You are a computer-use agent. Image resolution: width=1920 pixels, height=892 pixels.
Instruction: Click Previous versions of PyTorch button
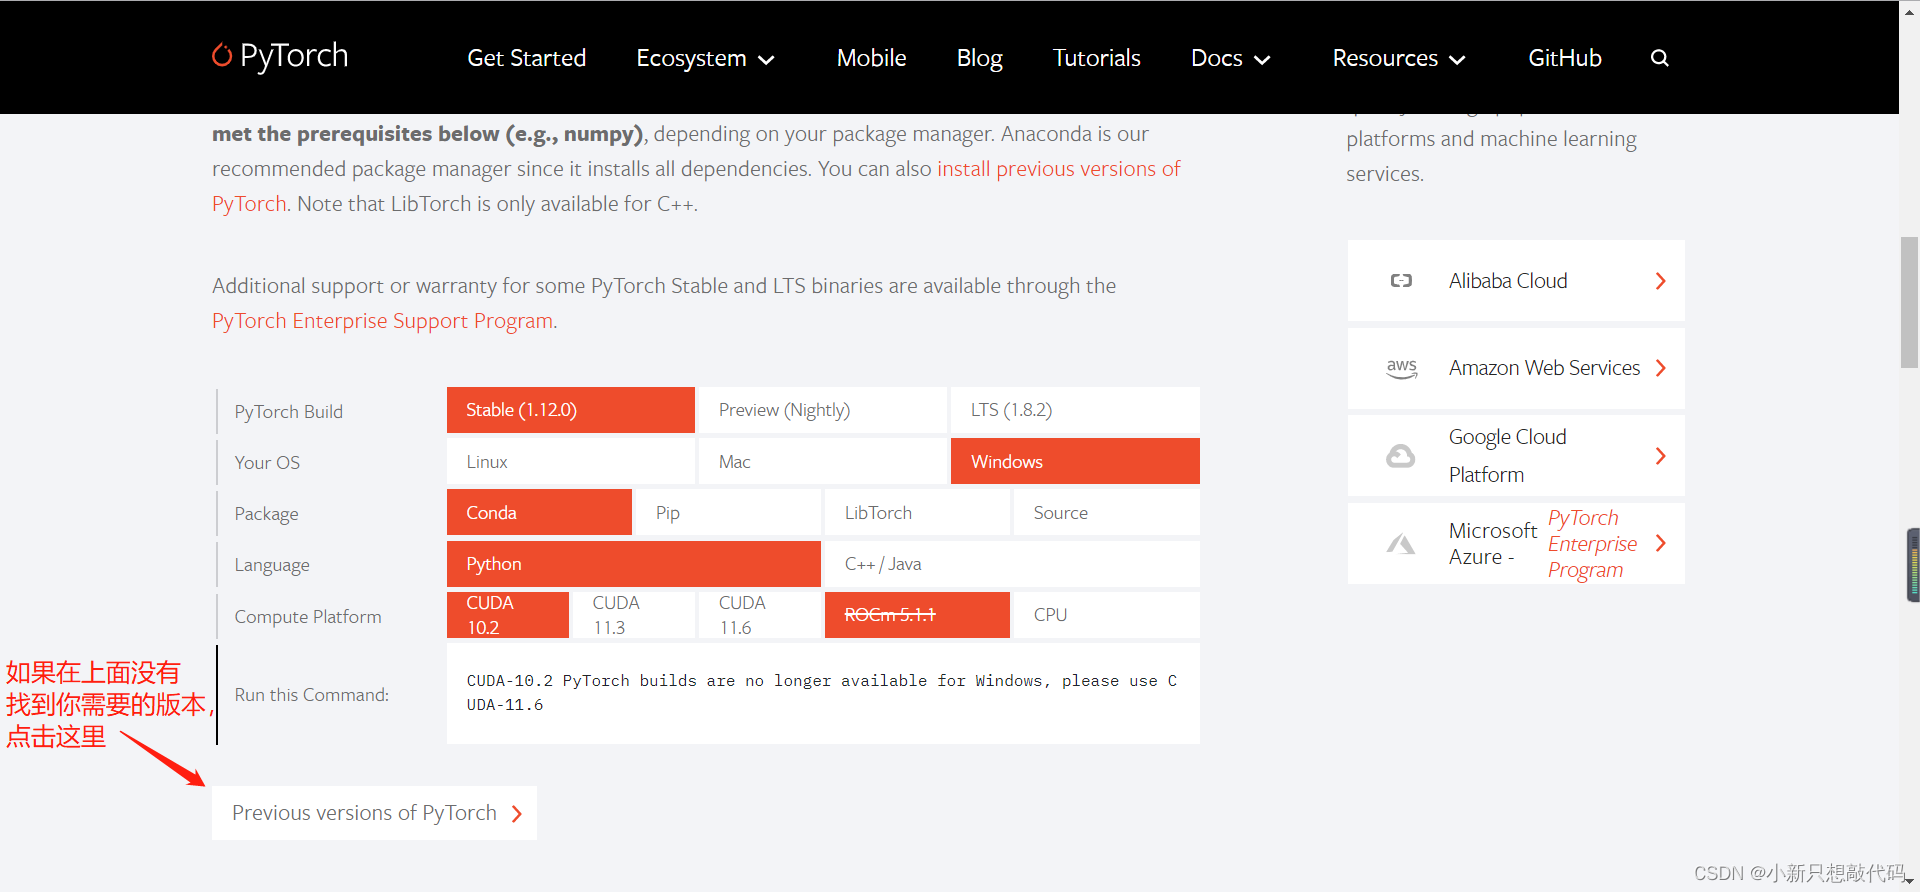(x=374, y=813)
